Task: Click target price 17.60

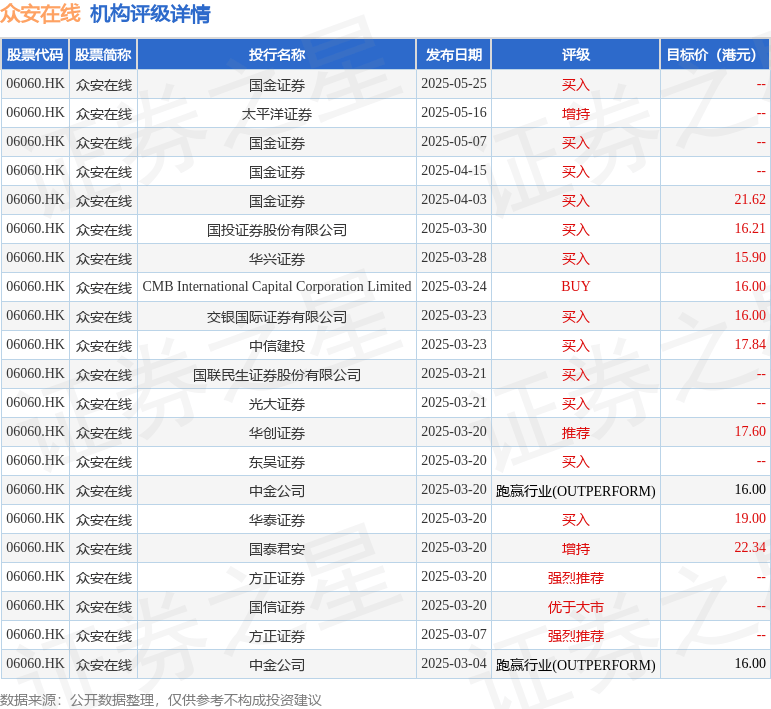Action: [x=750, y=432]
